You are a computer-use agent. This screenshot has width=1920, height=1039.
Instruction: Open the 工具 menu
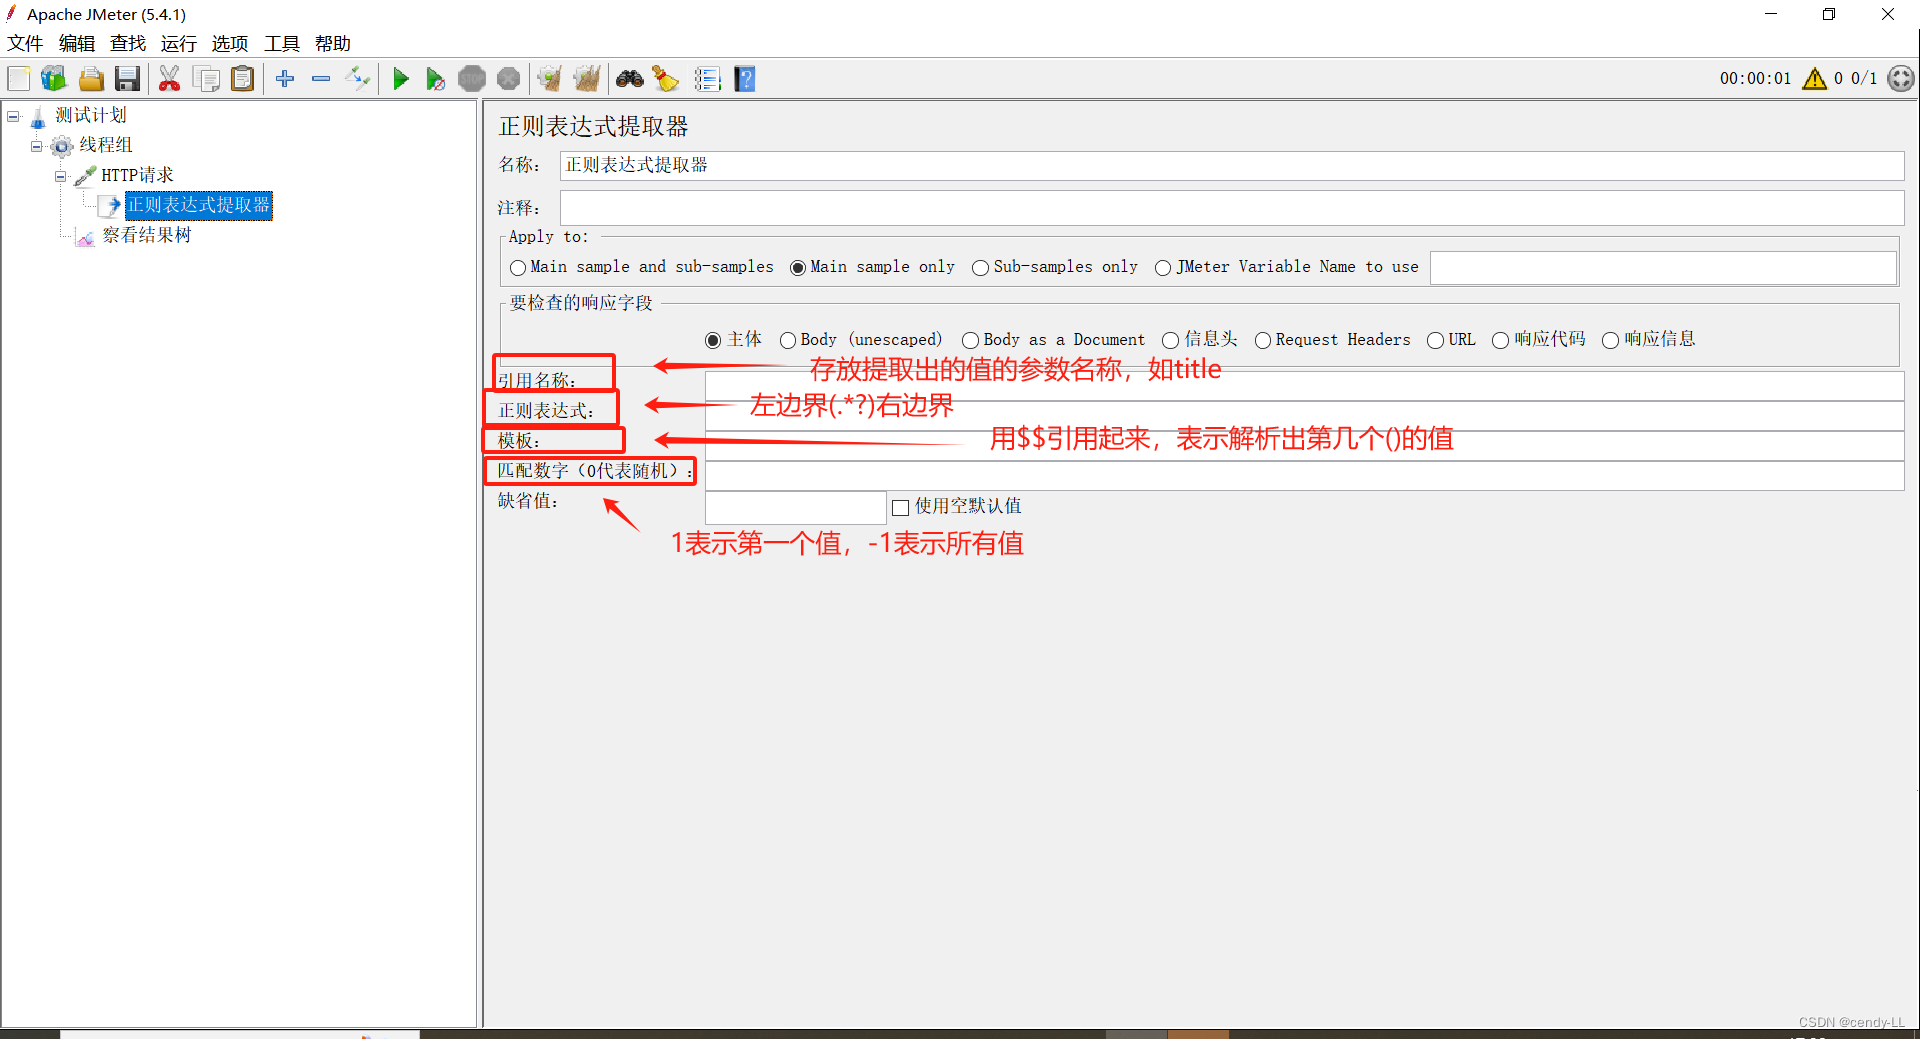tap(282, 43)
